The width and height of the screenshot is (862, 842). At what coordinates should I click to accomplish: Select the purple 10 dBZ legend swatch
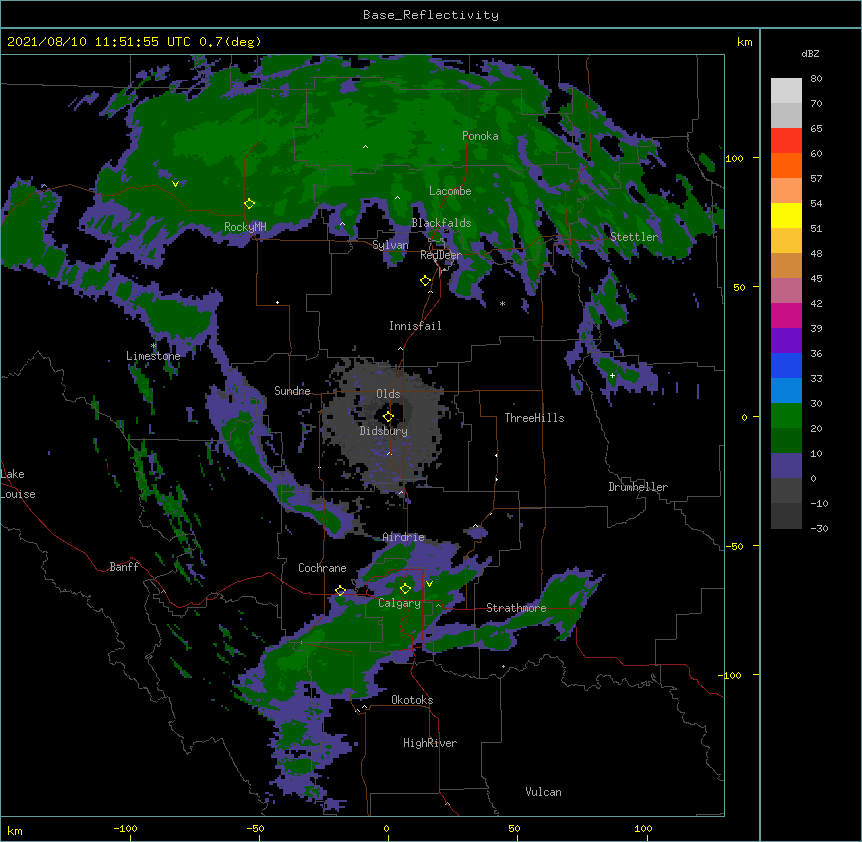pyautogui.click(x=786, y=466)
